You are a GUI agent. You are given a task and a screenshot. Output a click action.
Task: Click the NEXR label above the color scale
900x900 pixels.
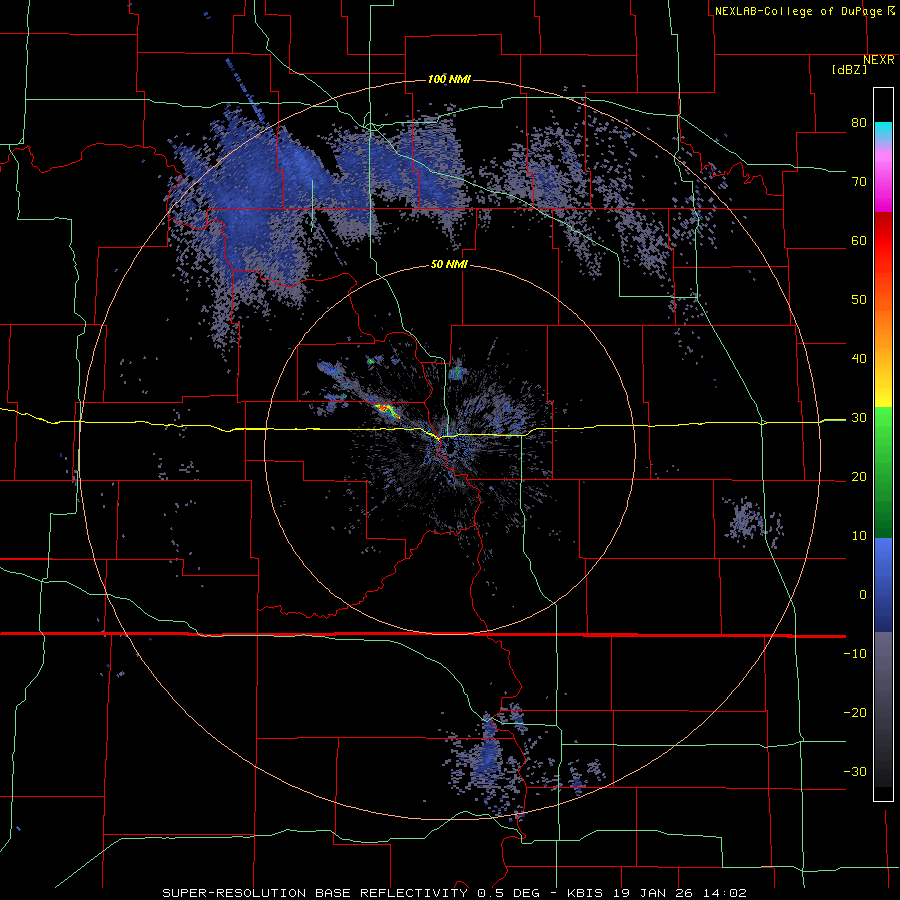[x=879, y=60]
